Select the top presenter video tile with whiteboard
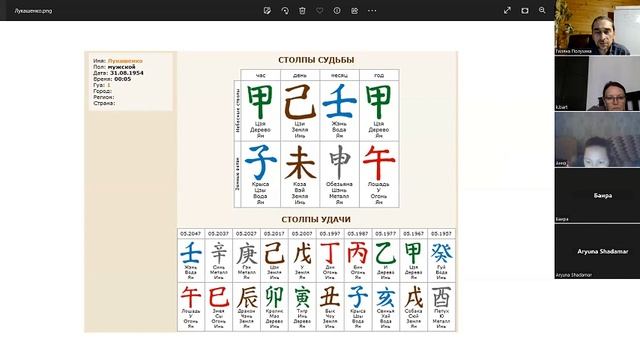 [x=597, y=27]
